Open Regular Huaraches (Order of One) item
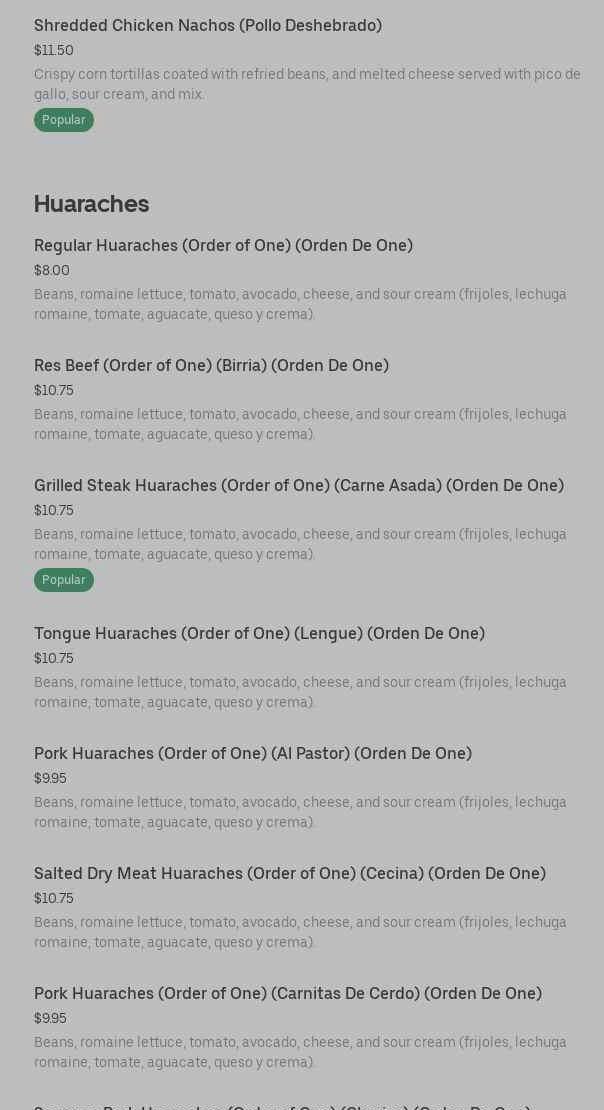 coord(223,246)
